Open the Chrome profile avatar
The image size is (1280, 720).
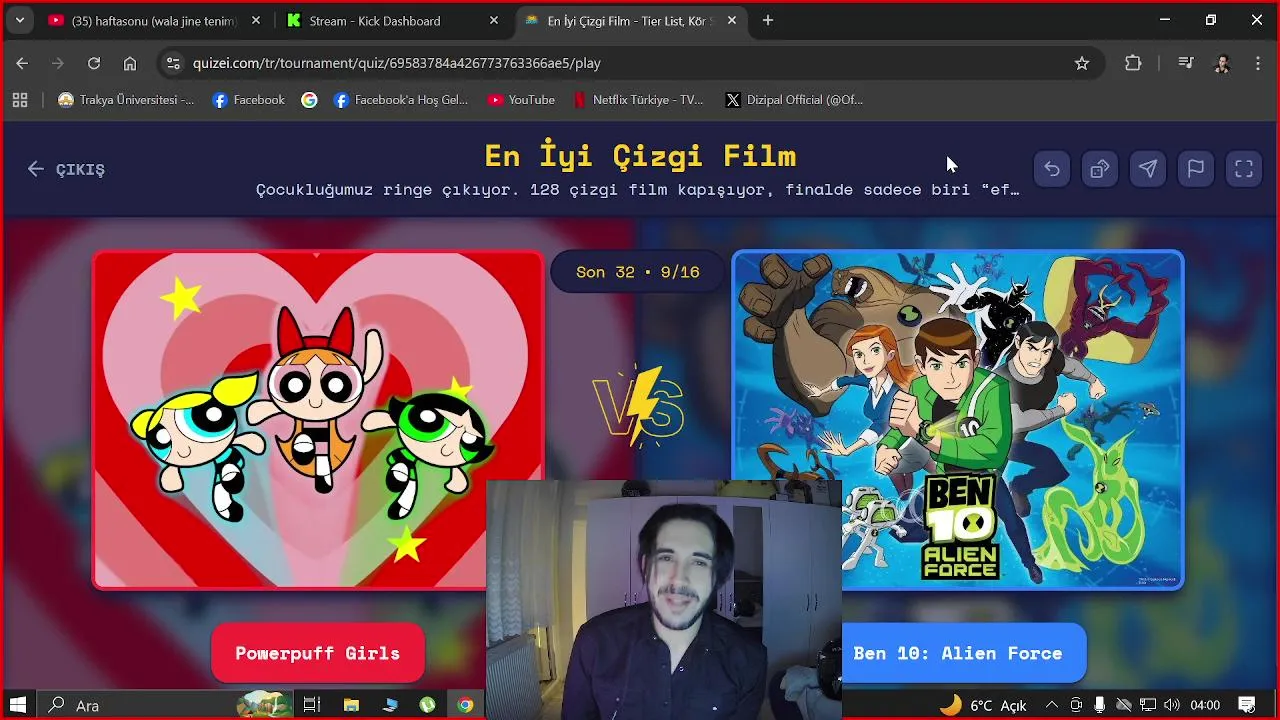coord(1222,63)
